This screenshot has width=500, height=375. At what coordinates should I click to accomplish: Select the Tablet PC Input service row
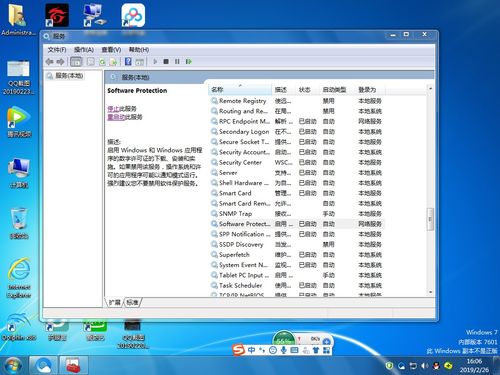pos(297,275)
